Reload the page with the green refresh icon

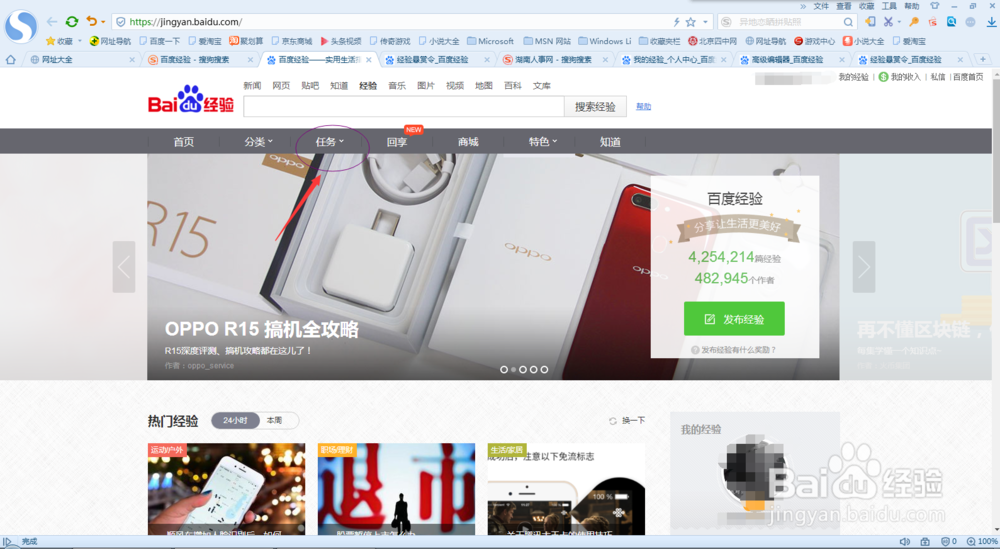[72, 22]
